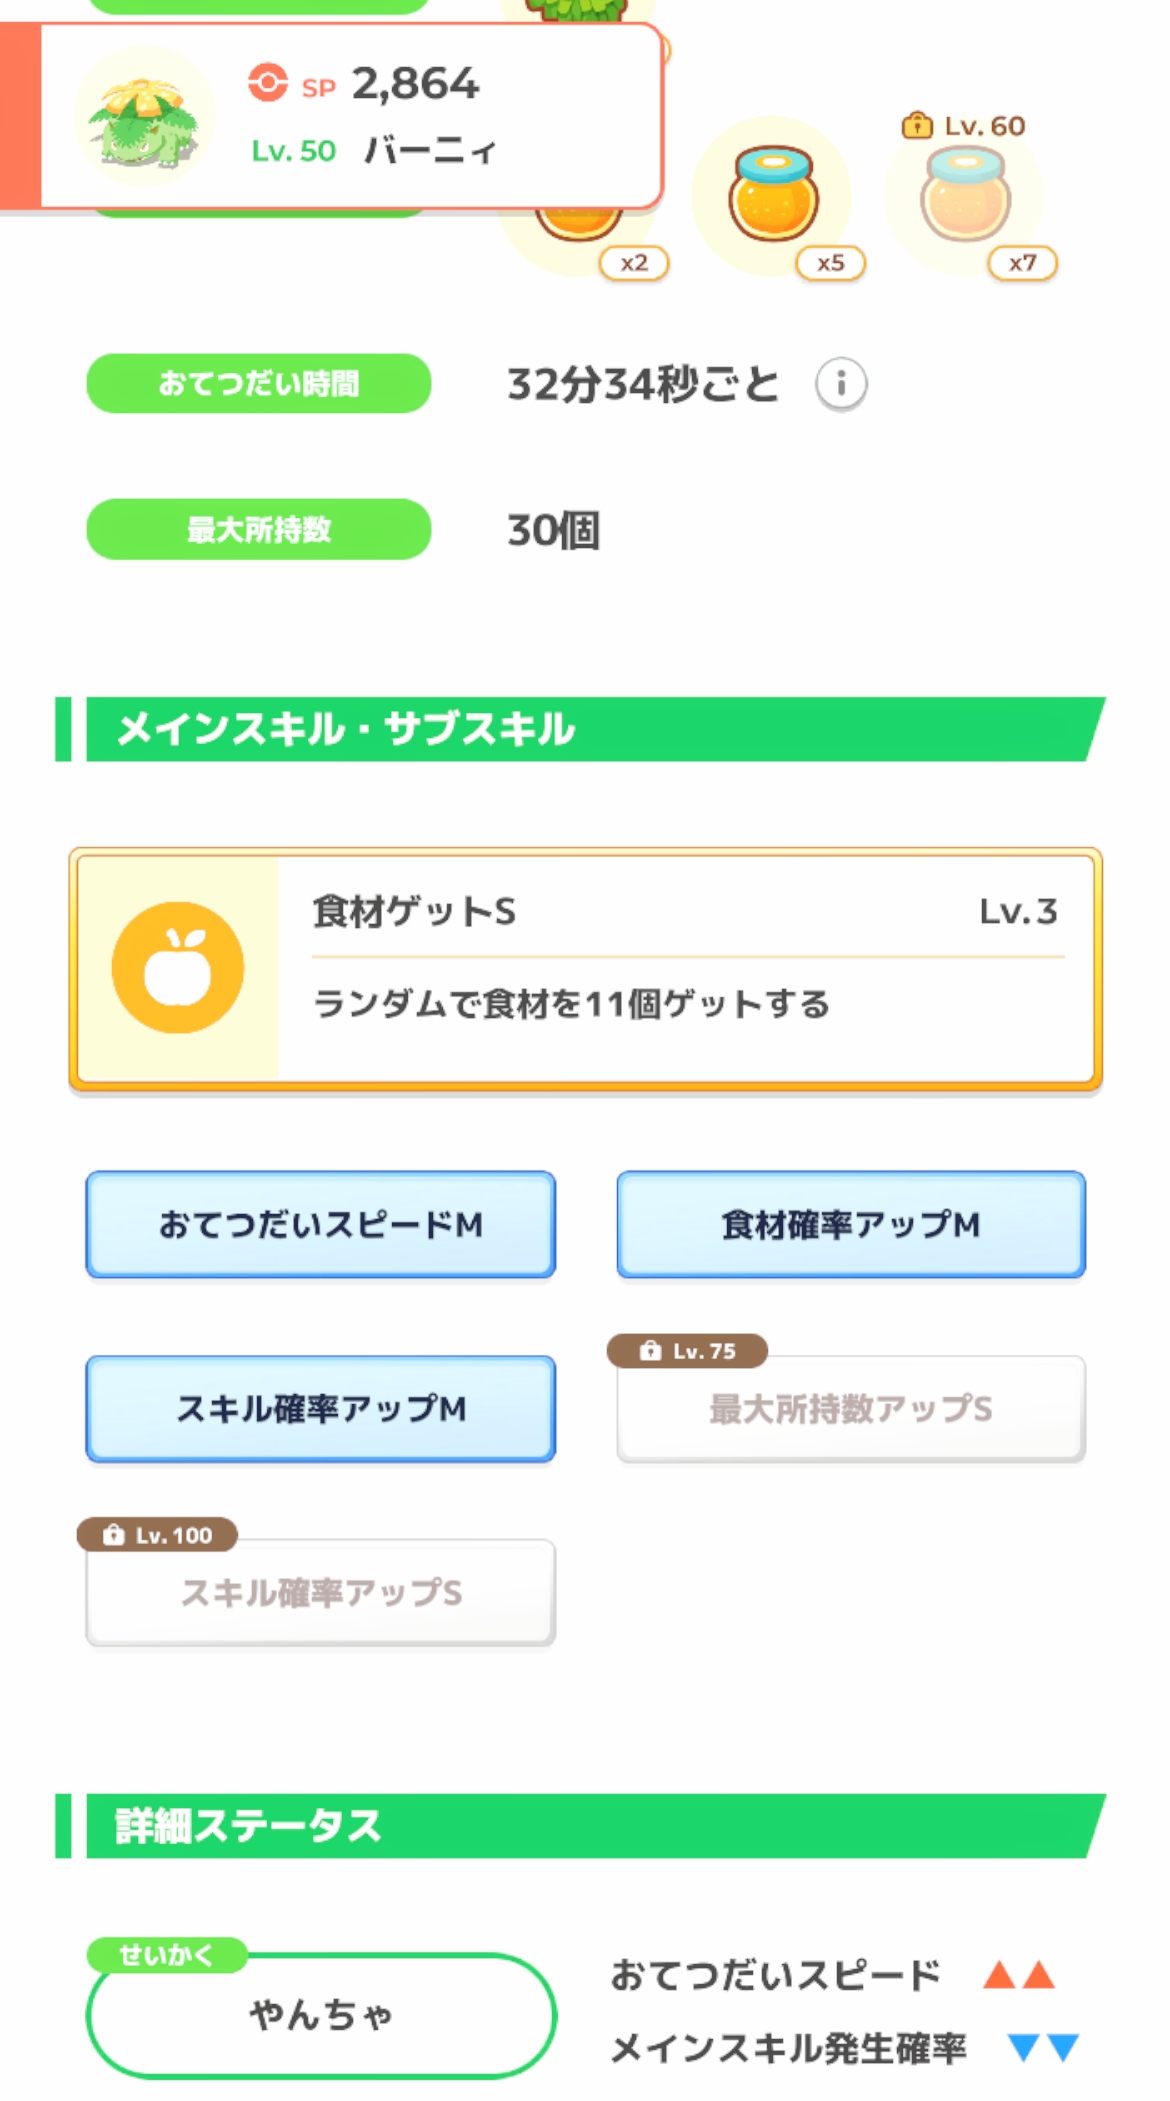Tap the 最大所持数 green label
This screenshot has height=2101, width=1170.
click(x=259, y=530)
